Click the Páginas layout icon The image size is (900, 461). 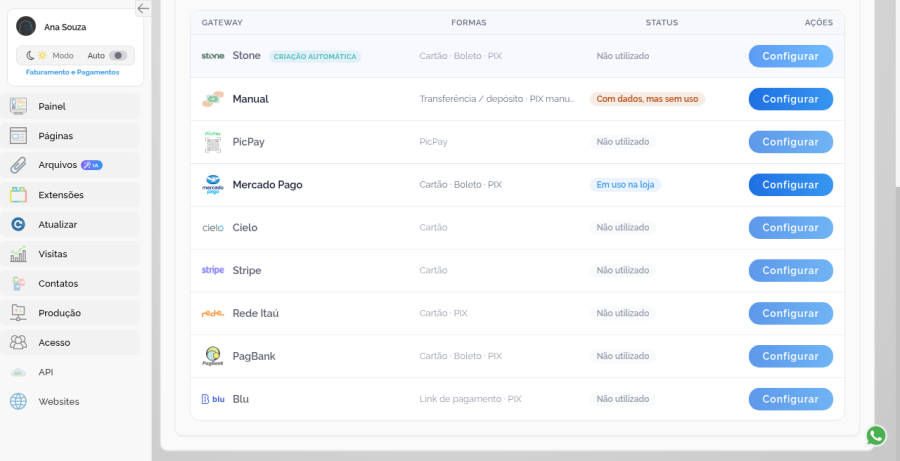pyautogui.click(x=18, y=136)
